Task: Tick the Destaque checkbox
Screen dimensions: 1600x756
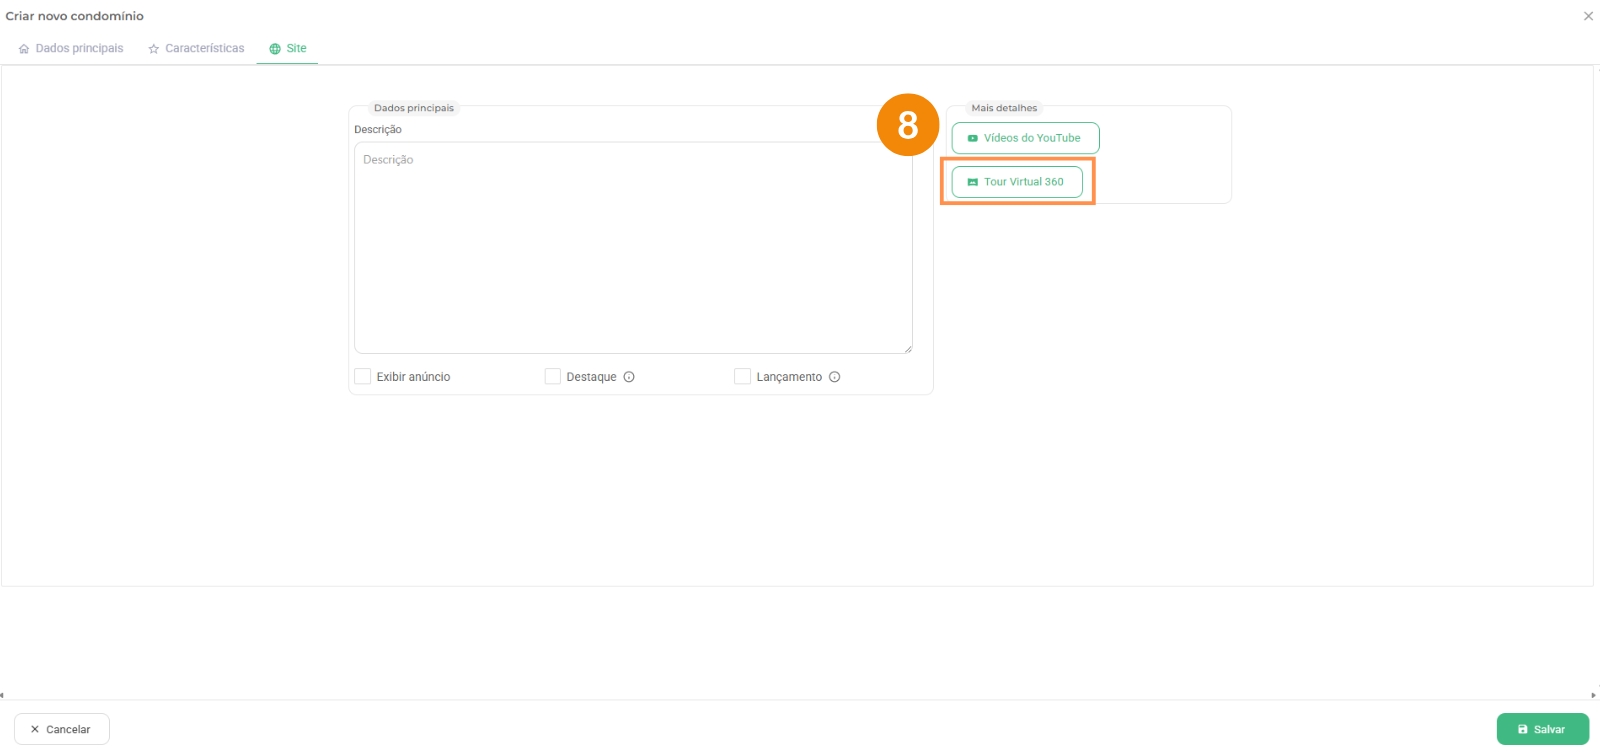Action: (553, 377)
